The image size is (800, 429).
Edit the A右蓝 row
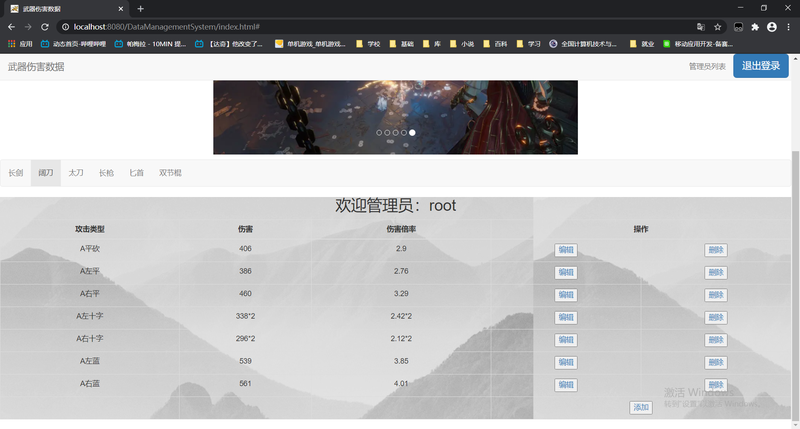[x=566, y=385]
